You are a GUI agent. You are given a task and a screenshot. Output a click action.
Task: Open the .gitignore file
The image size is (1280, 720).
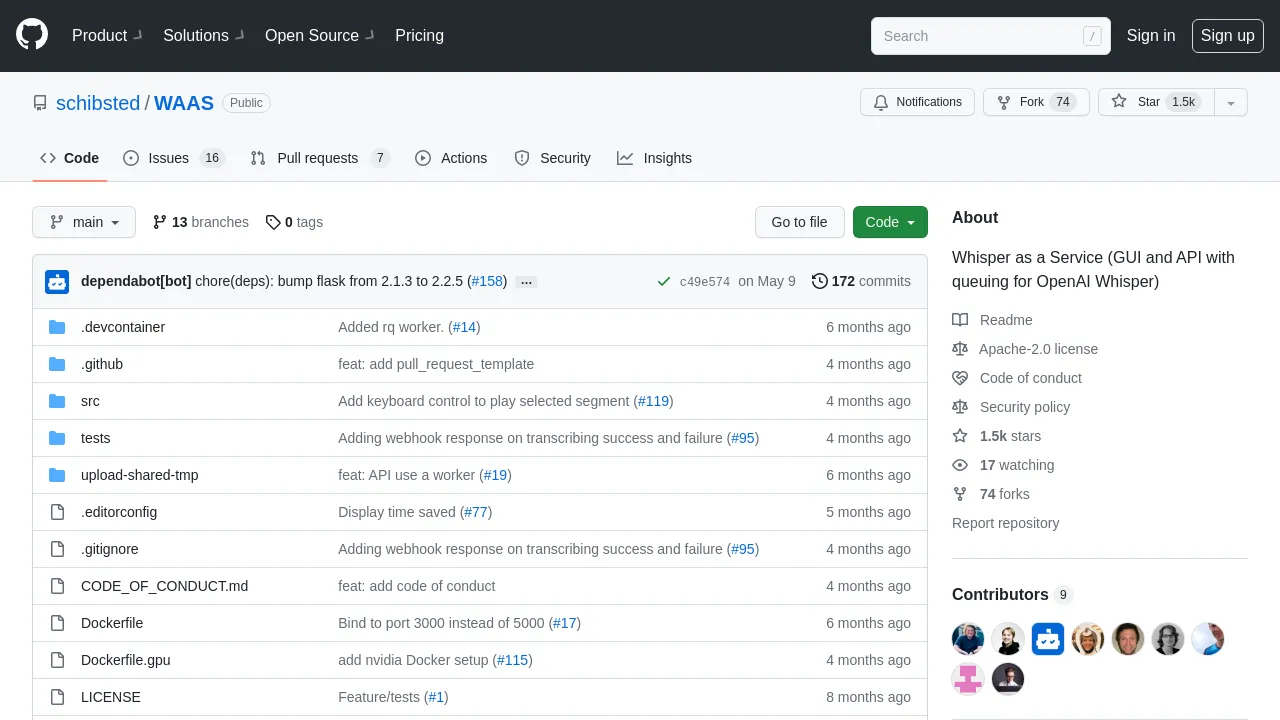110,549
